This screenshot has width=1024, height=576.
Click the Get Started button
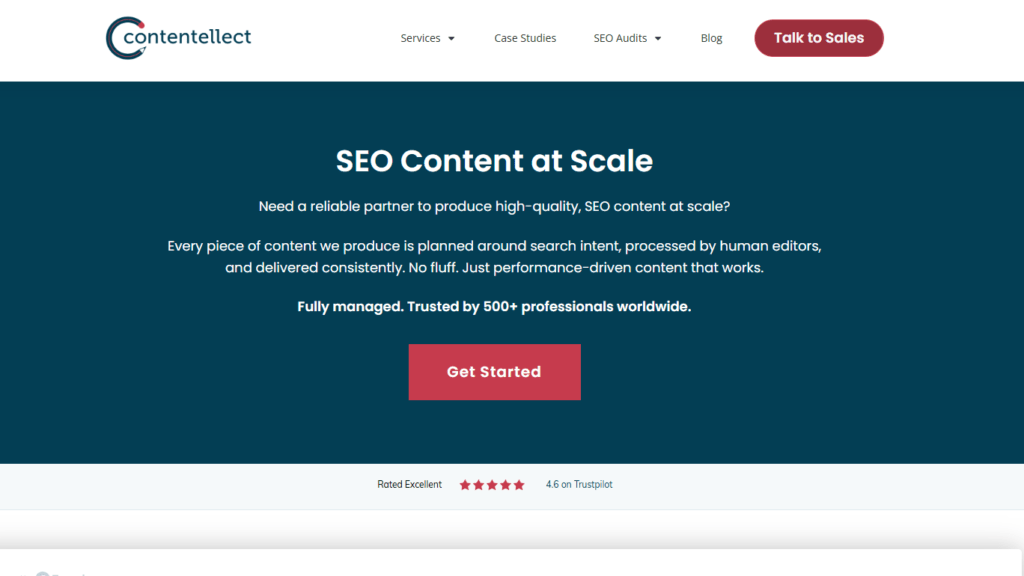(494, 372)
